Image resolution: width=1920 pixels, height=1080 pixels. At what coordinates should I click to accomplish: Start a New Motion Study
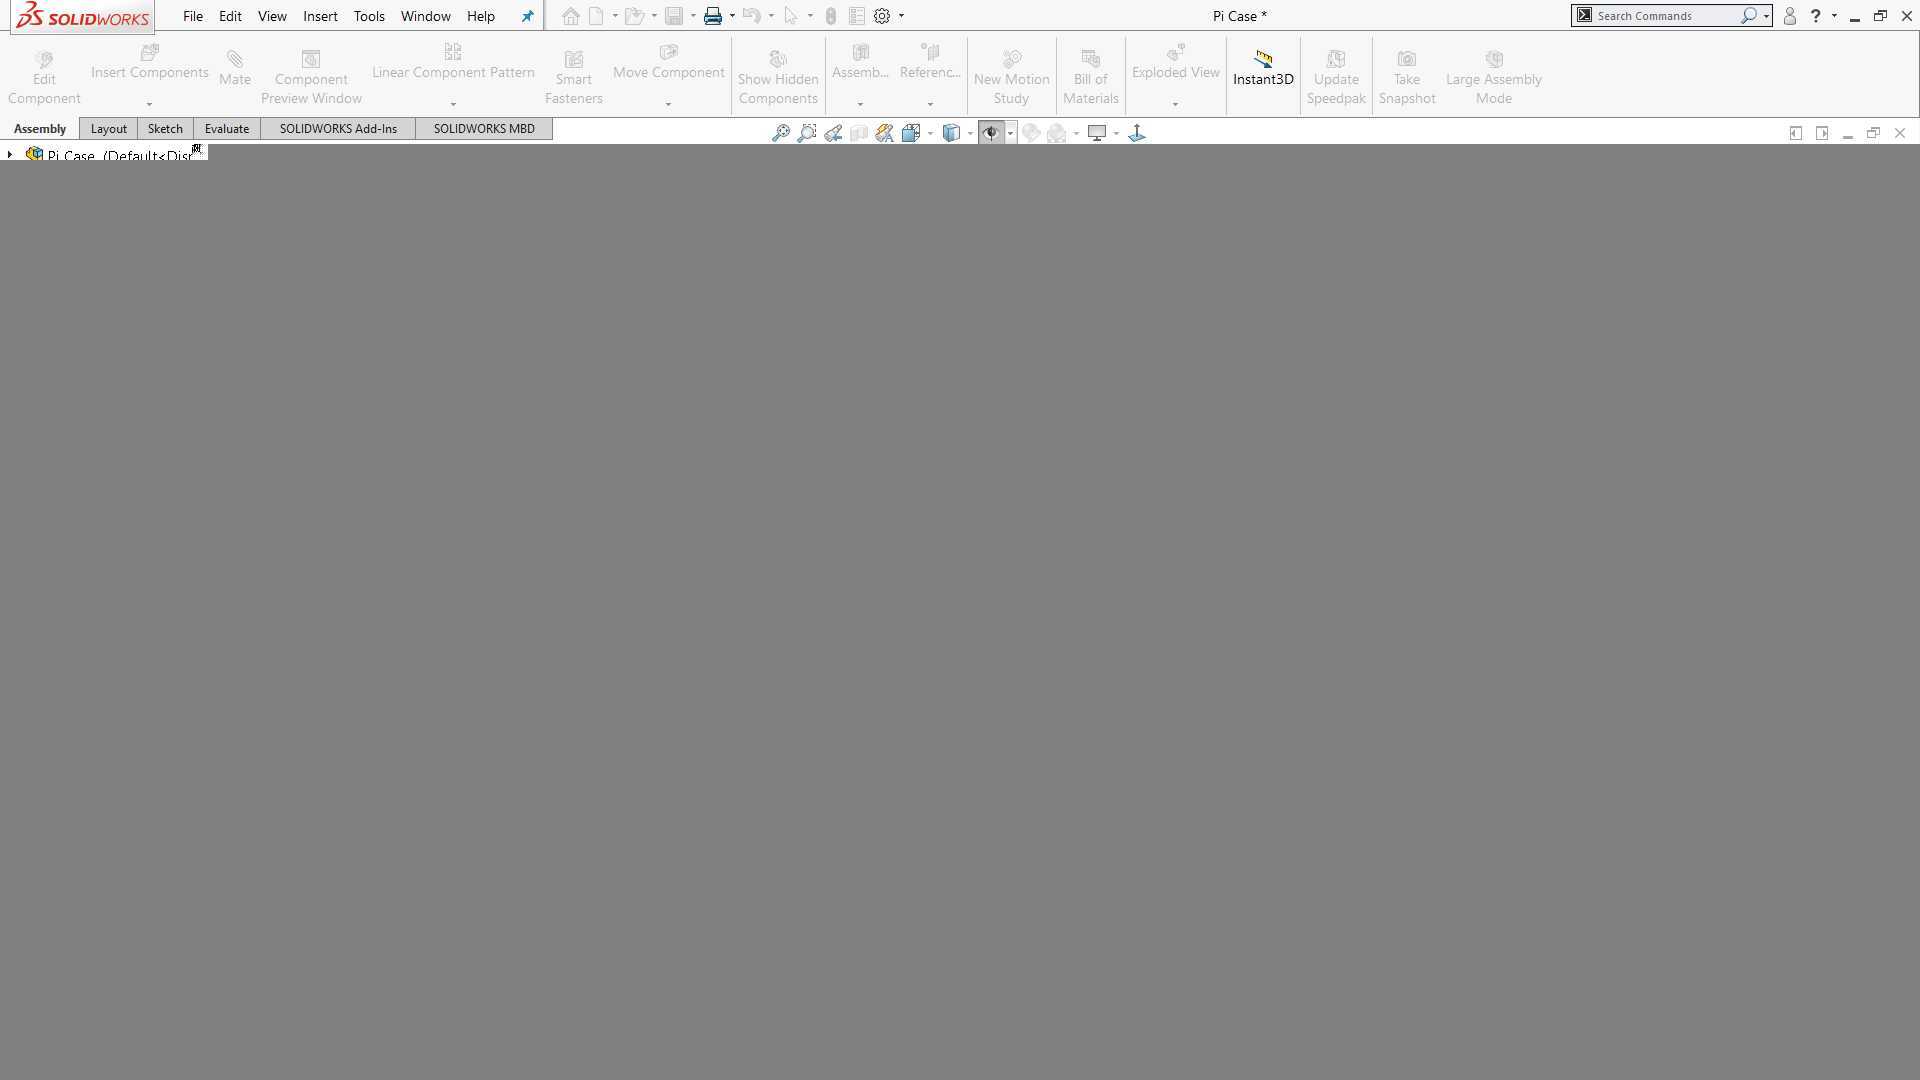(x=1011, y=77)
